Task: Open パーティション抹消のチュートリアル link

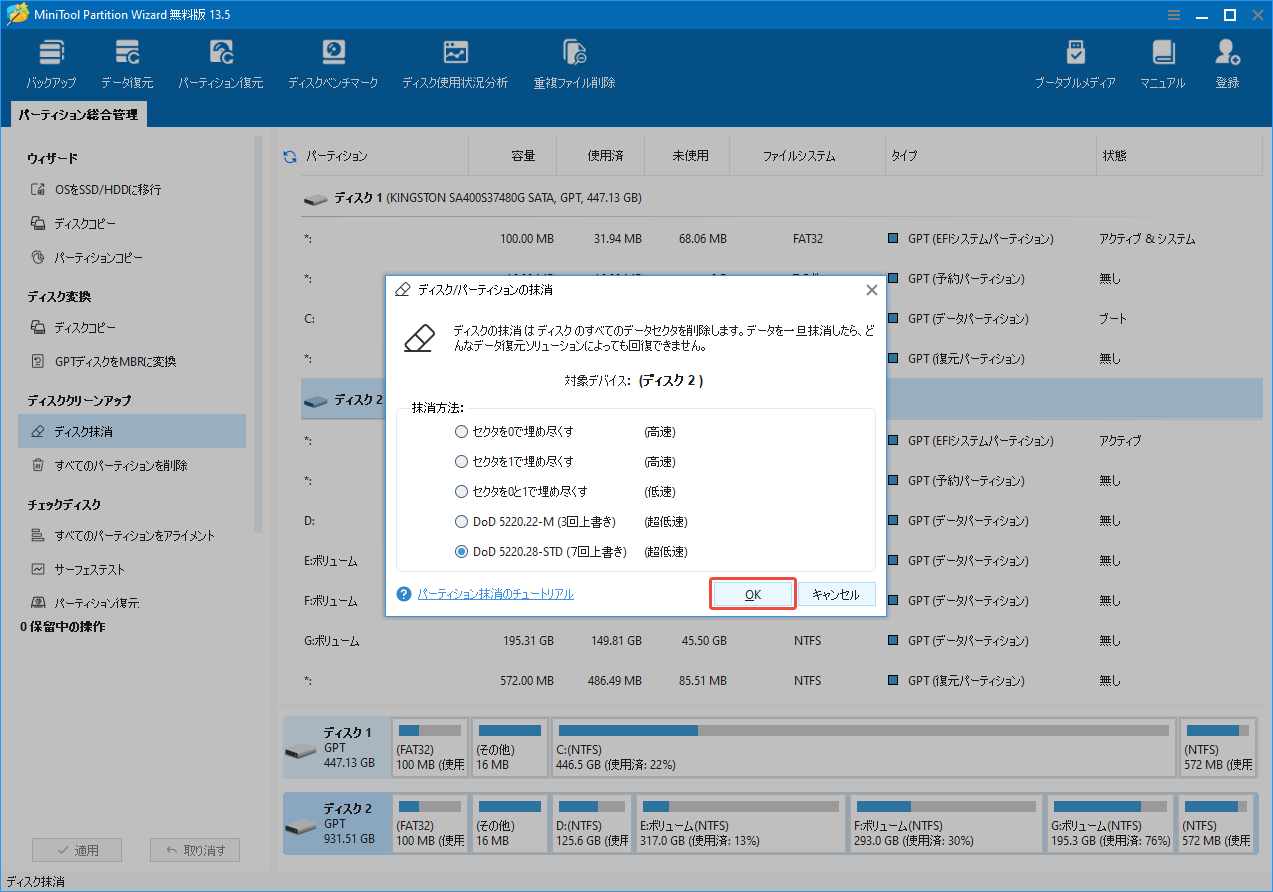Action: [x=496, y=594]
